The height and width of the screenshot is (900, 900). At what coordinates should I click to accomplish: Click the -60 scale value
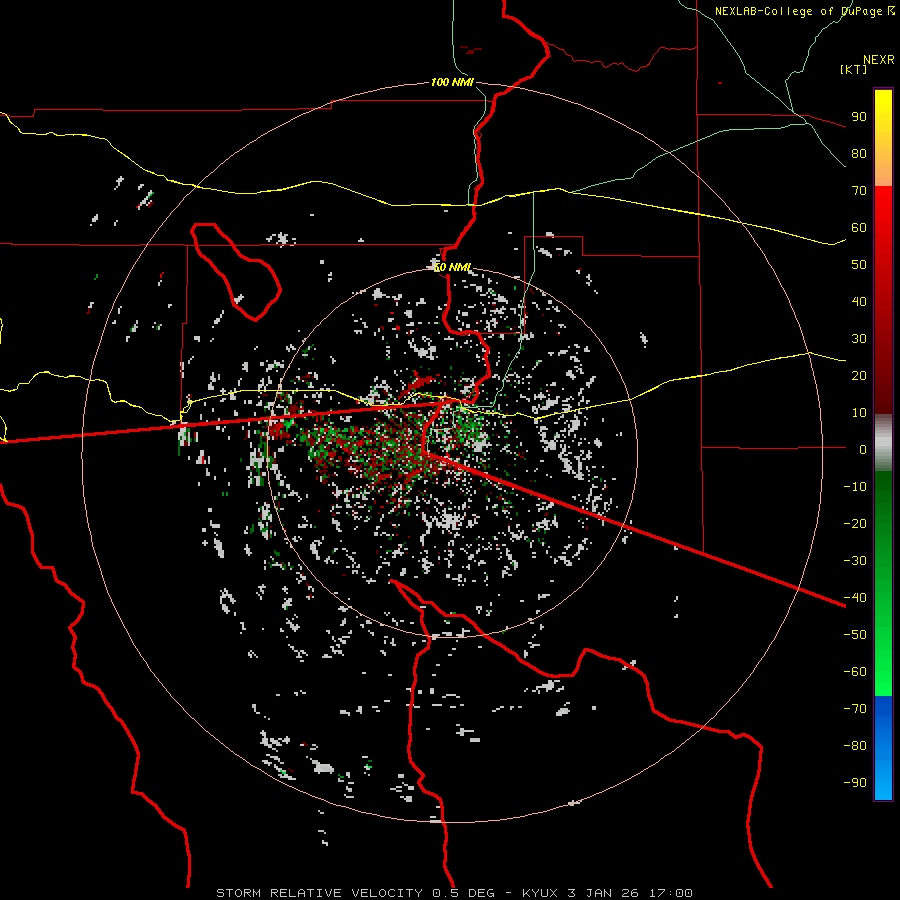click(855, 672)
